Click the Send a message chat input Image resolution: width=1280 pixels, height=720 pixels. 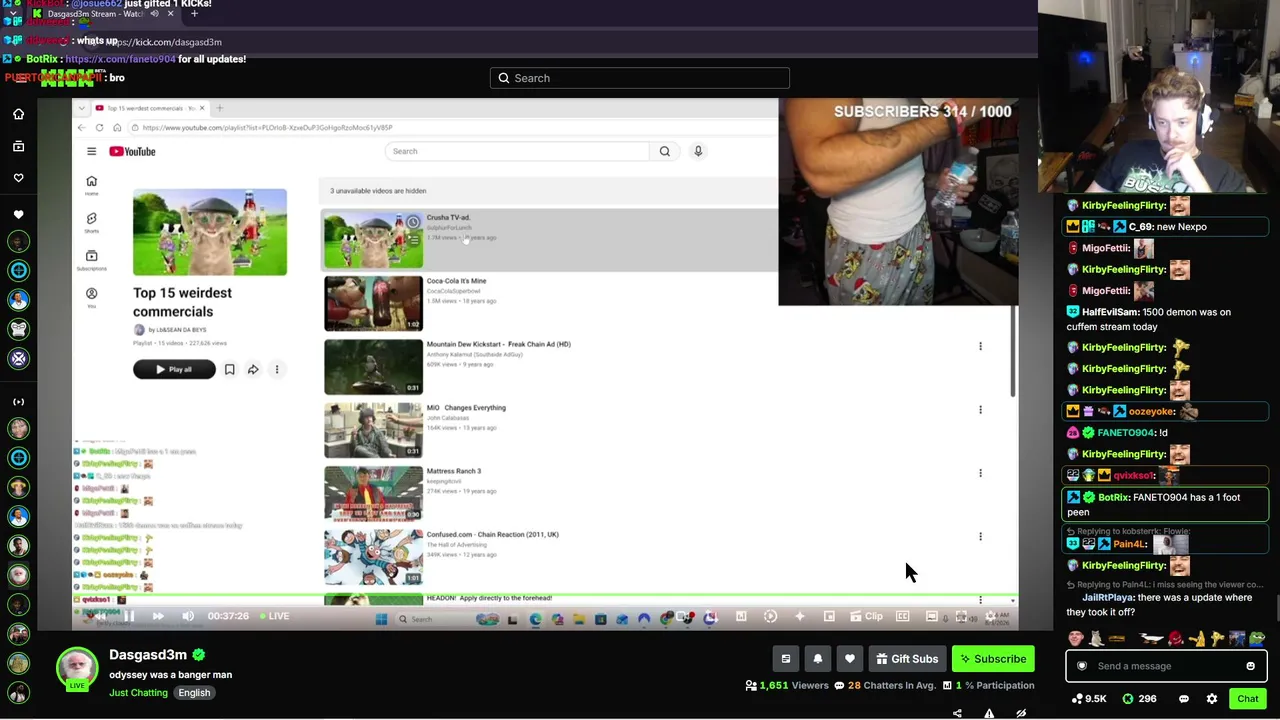coord(1166,666)
